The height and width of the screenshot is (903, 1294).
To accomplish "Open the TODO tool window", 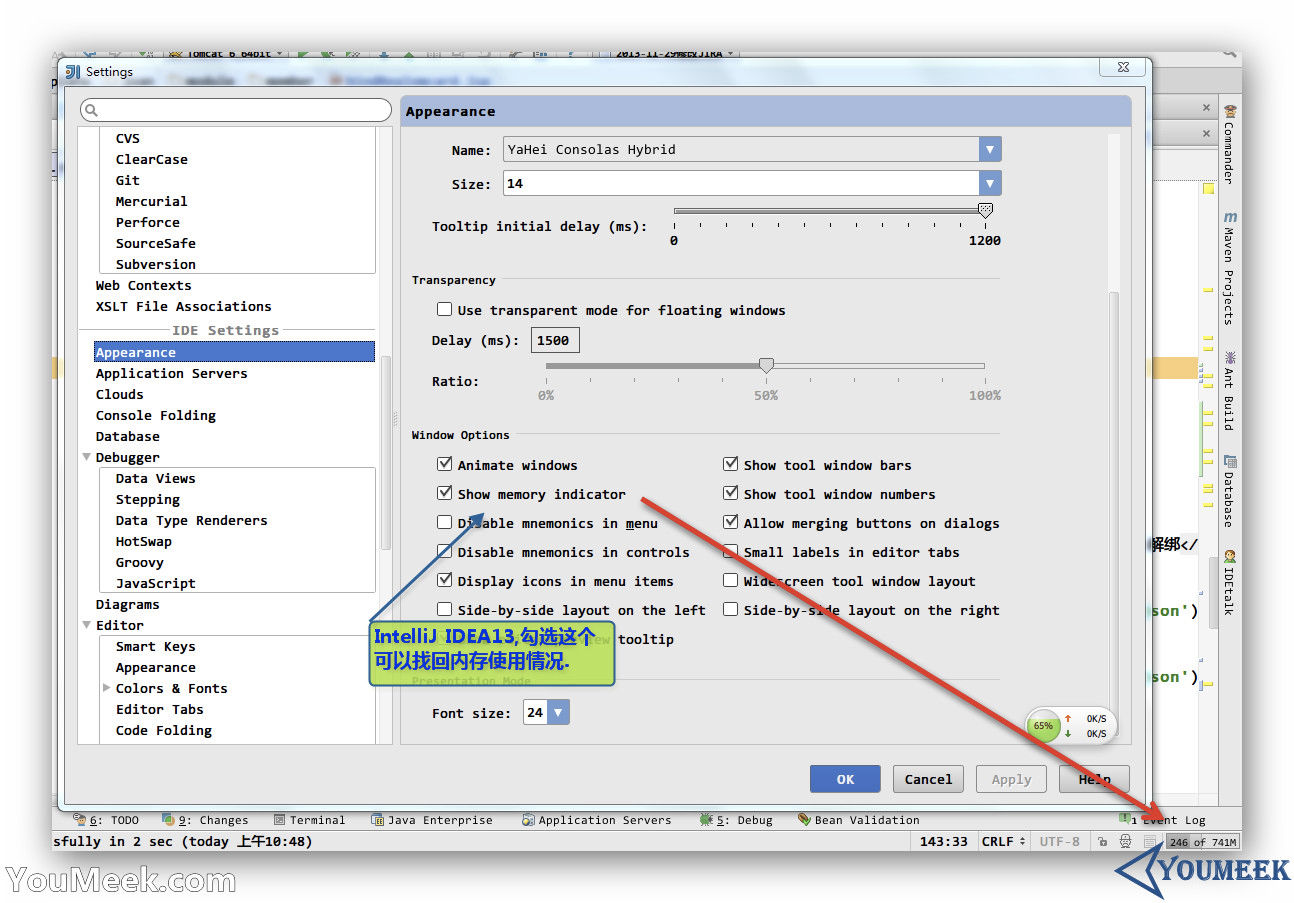I will click(108, 820).
